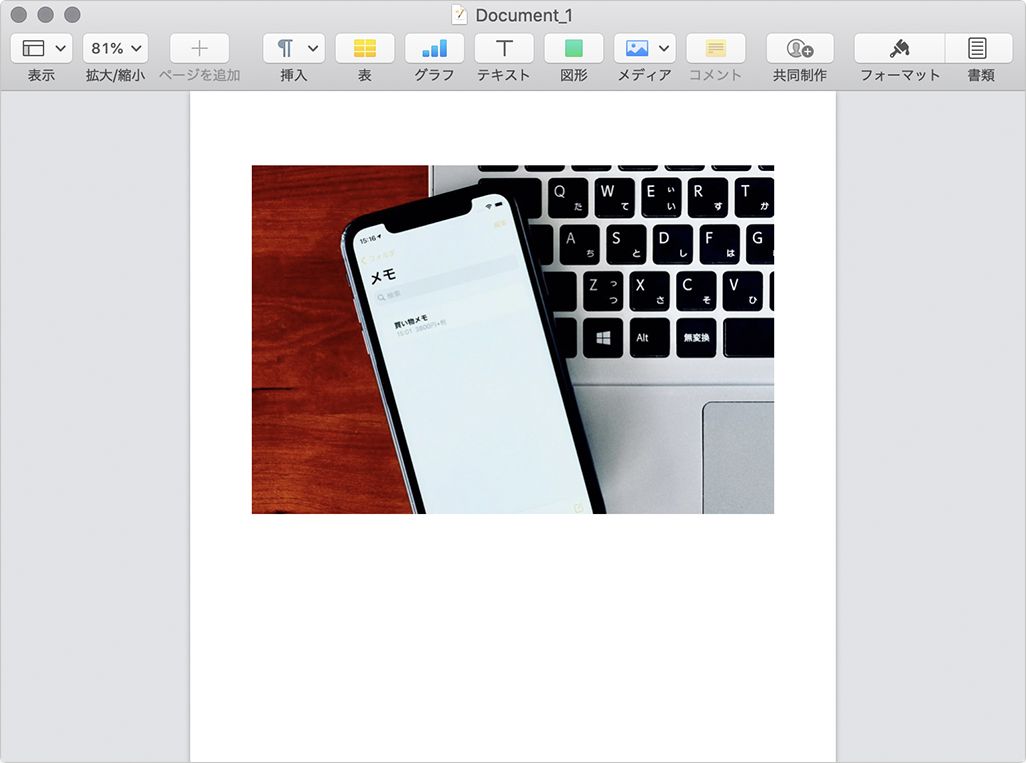Click the フォーマット label text
The height and width of the screenshot is (763, 1026).
pos(900,75)
